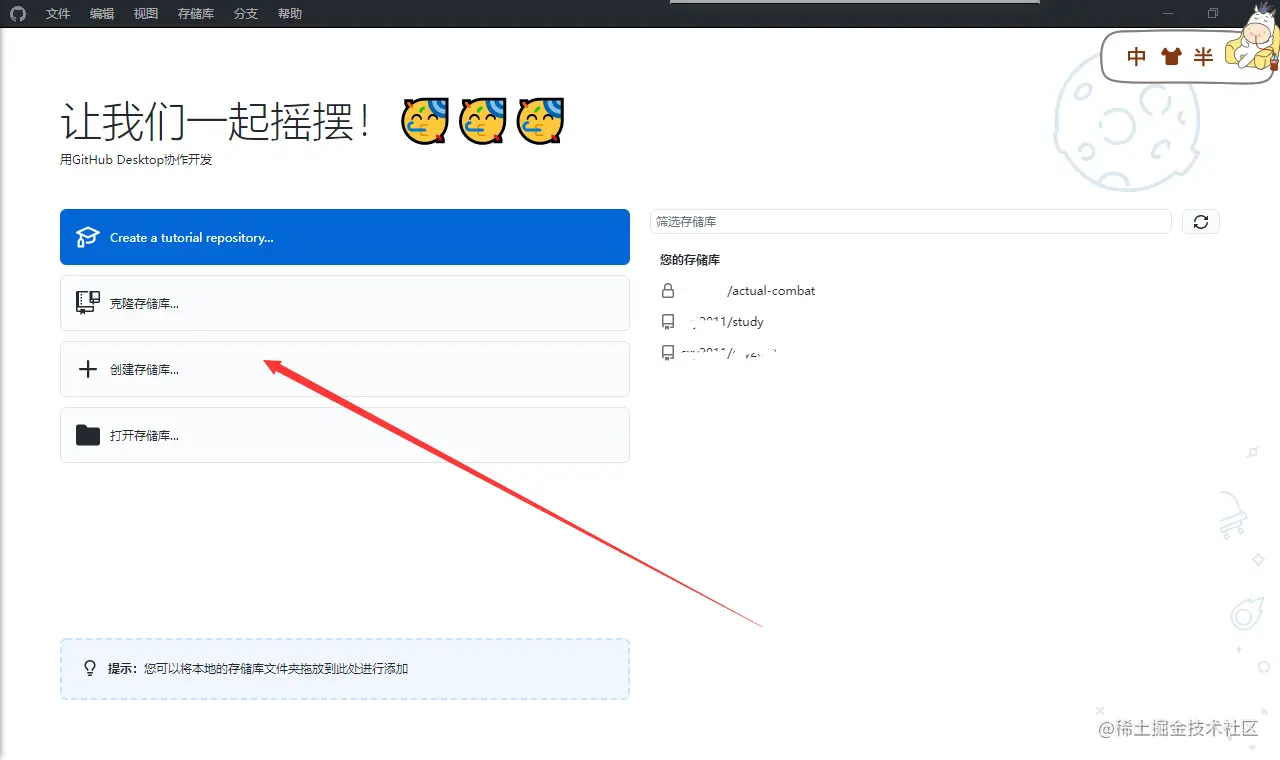Click the lock icon beside actual-combat
This screenshot has width=1280, height=760.
tap(668, 291)
